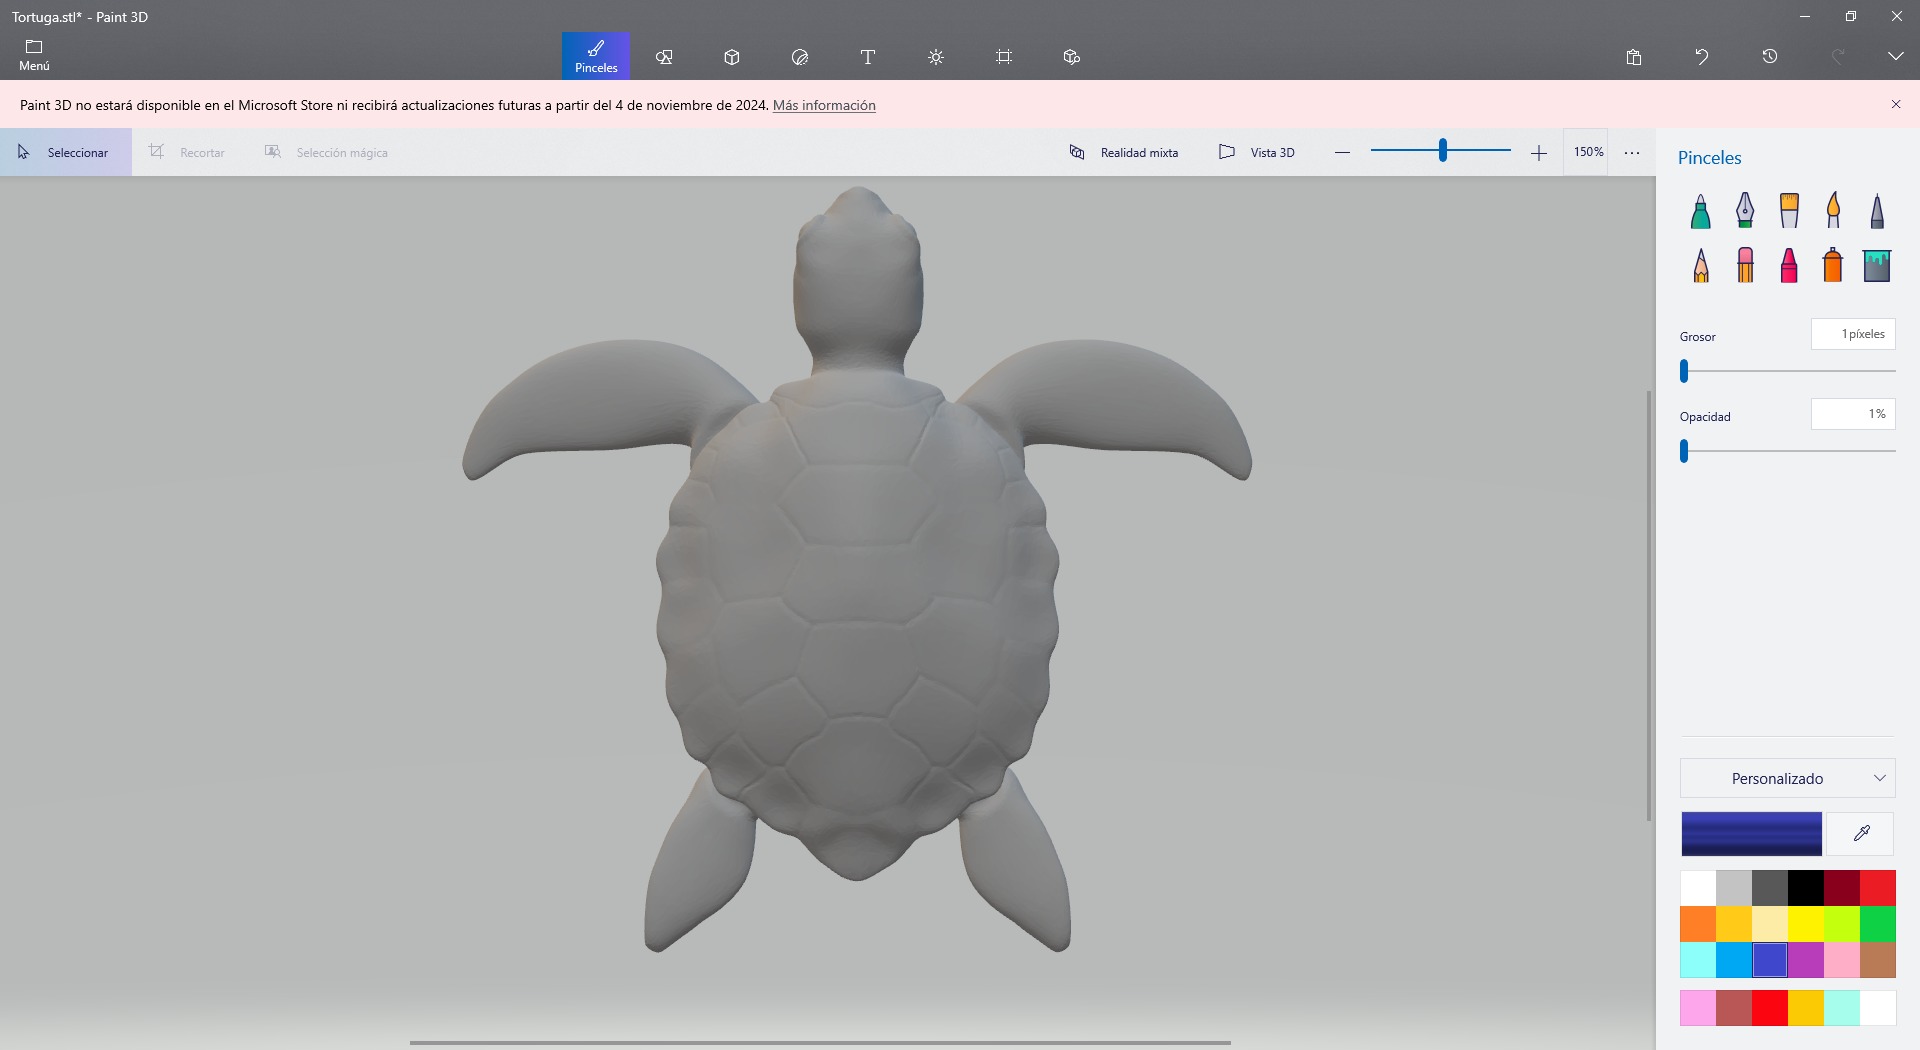Click the Opacidad percent field

(1853, 414)
